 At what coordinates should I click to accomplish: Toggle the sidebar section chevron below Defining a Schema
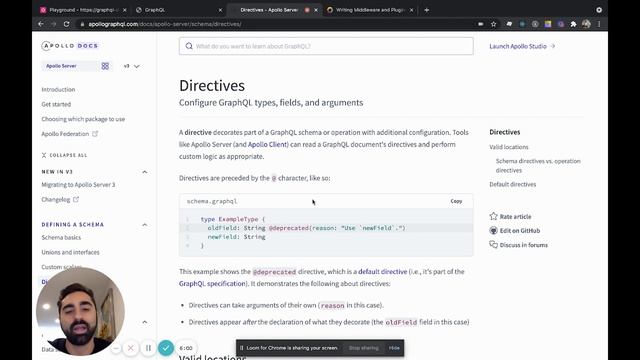[144, 322]
